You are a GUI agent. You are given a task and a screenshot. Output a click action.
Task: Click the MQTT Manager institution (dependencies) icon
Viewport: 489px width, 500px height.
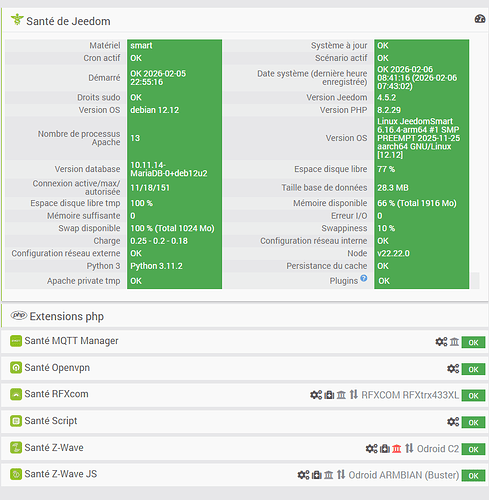454,342
